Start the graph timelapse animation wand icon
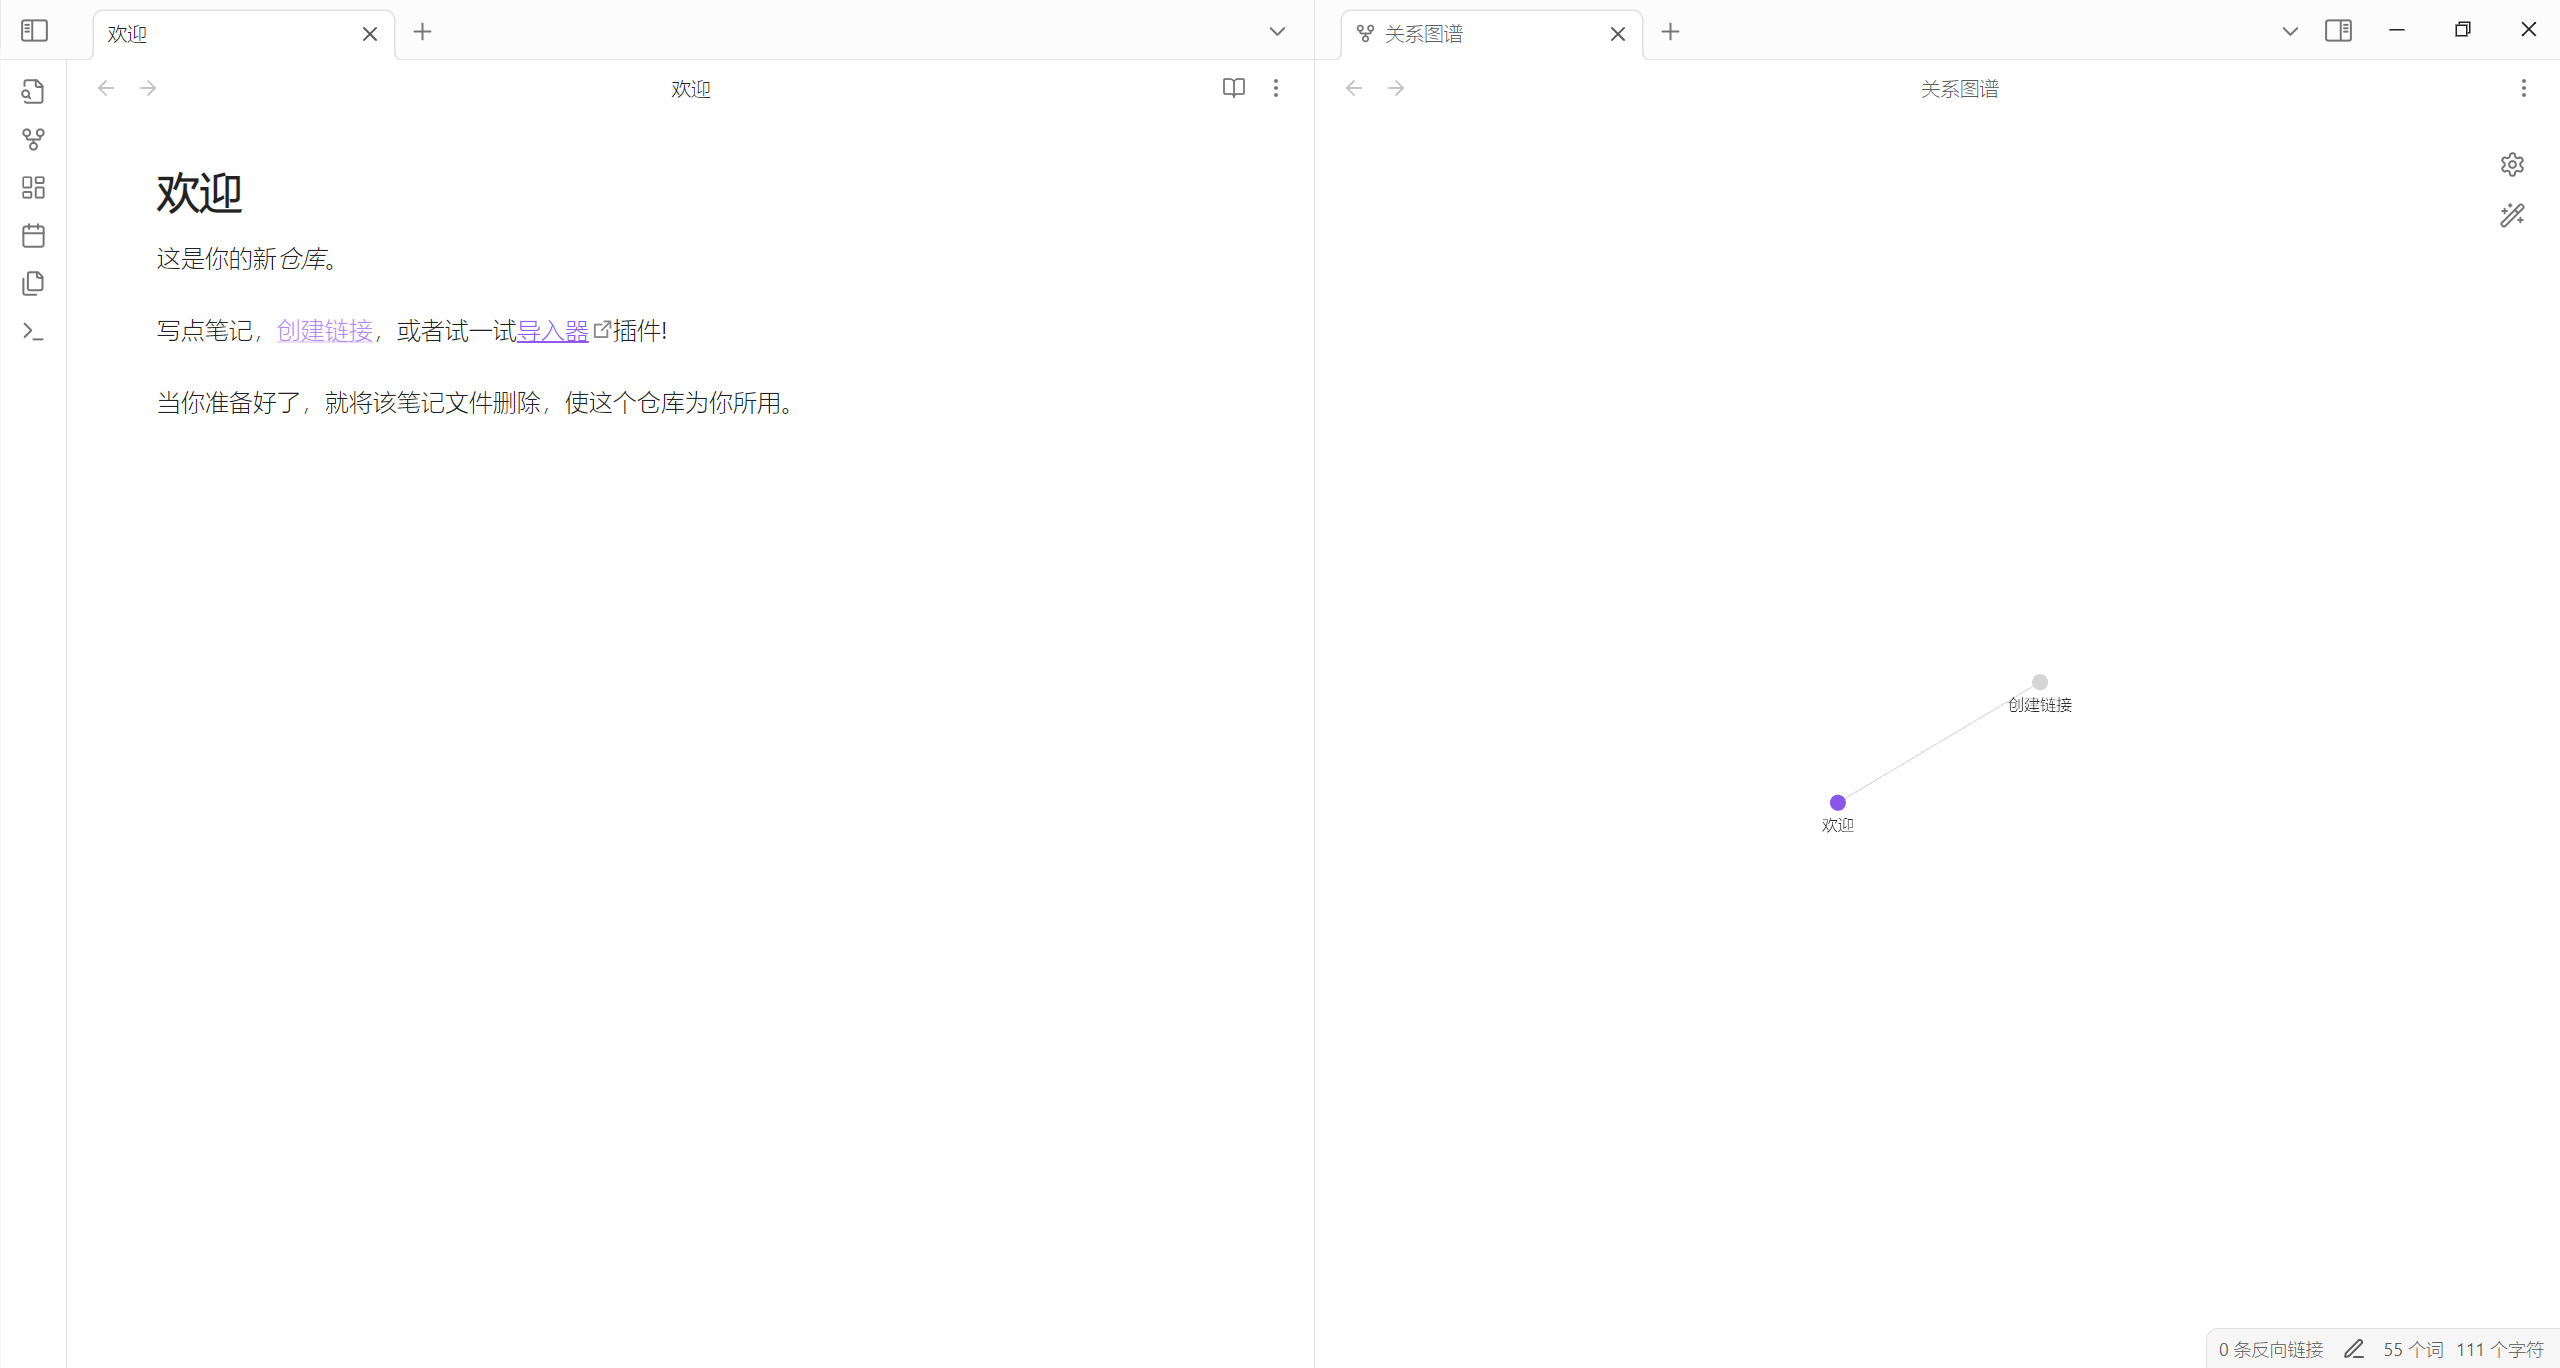This screenshot has width=2560, height=1368. click(x=2512, y=216)
